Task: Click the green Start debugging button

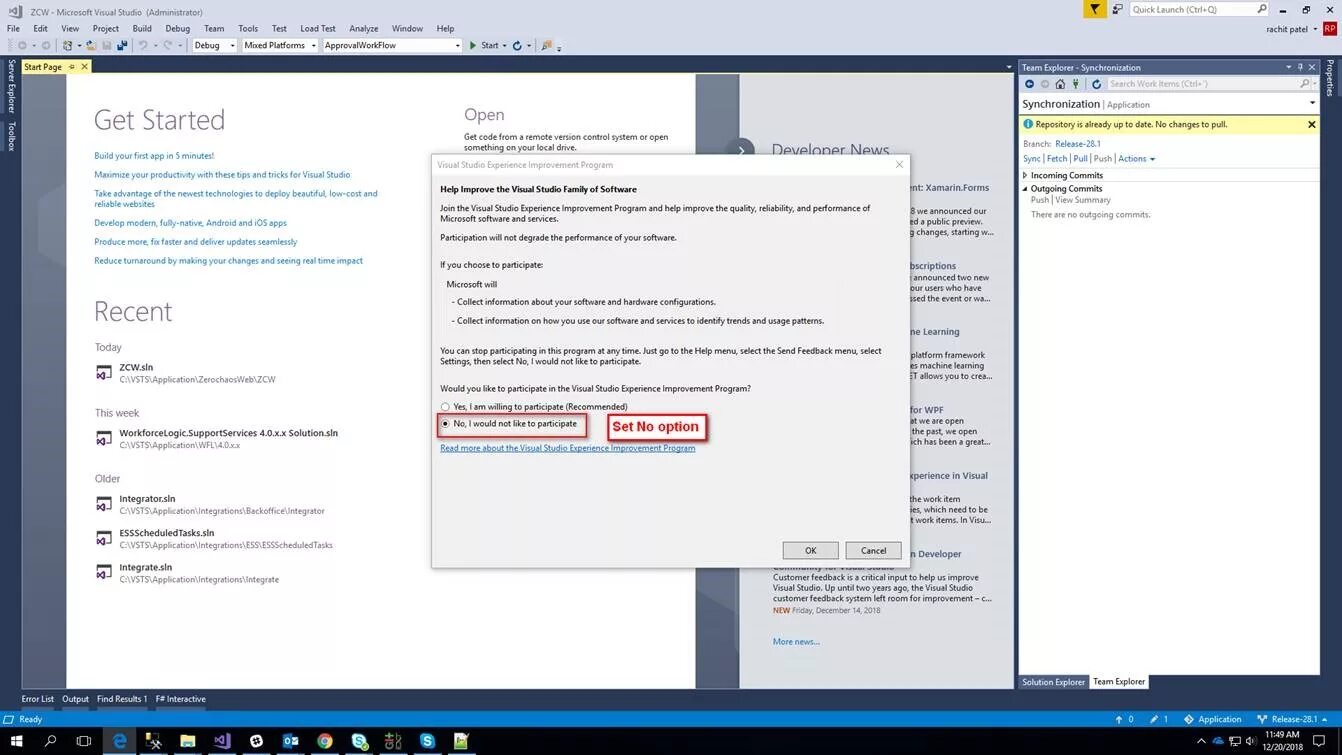Action: point(484,45)
